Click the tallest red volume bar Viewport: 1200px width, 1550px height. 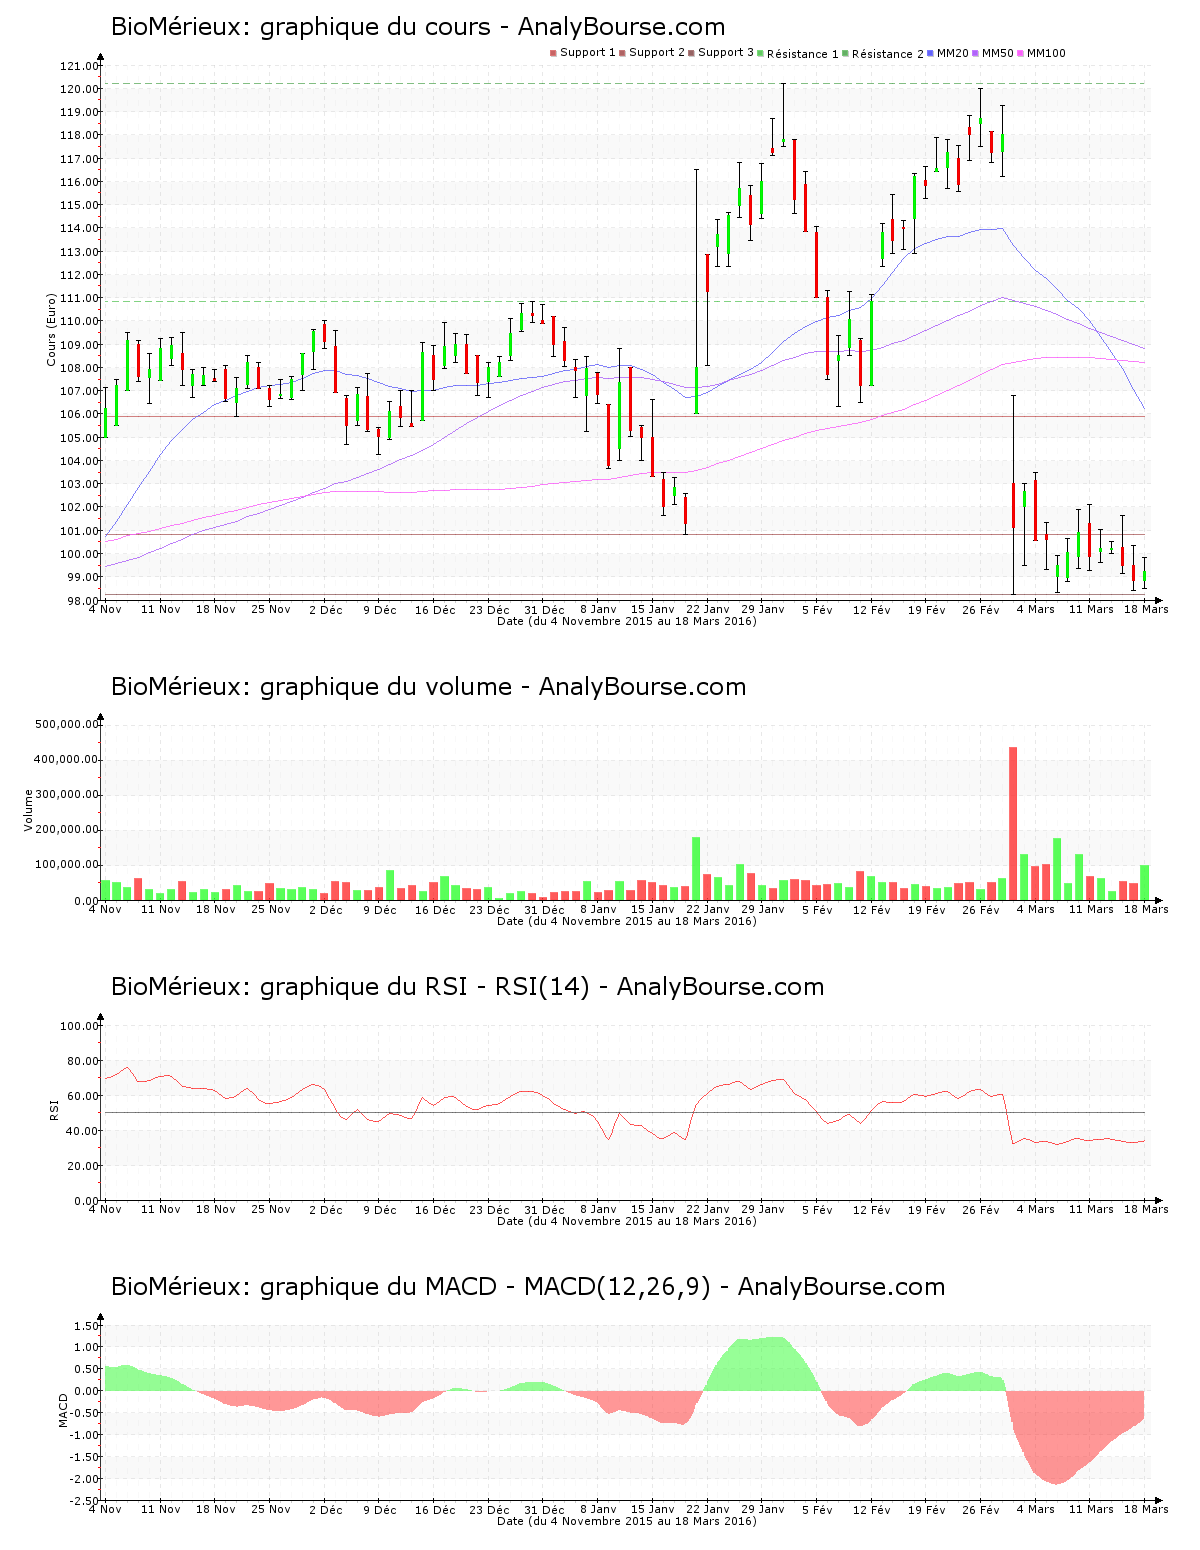coord(1013,824)
